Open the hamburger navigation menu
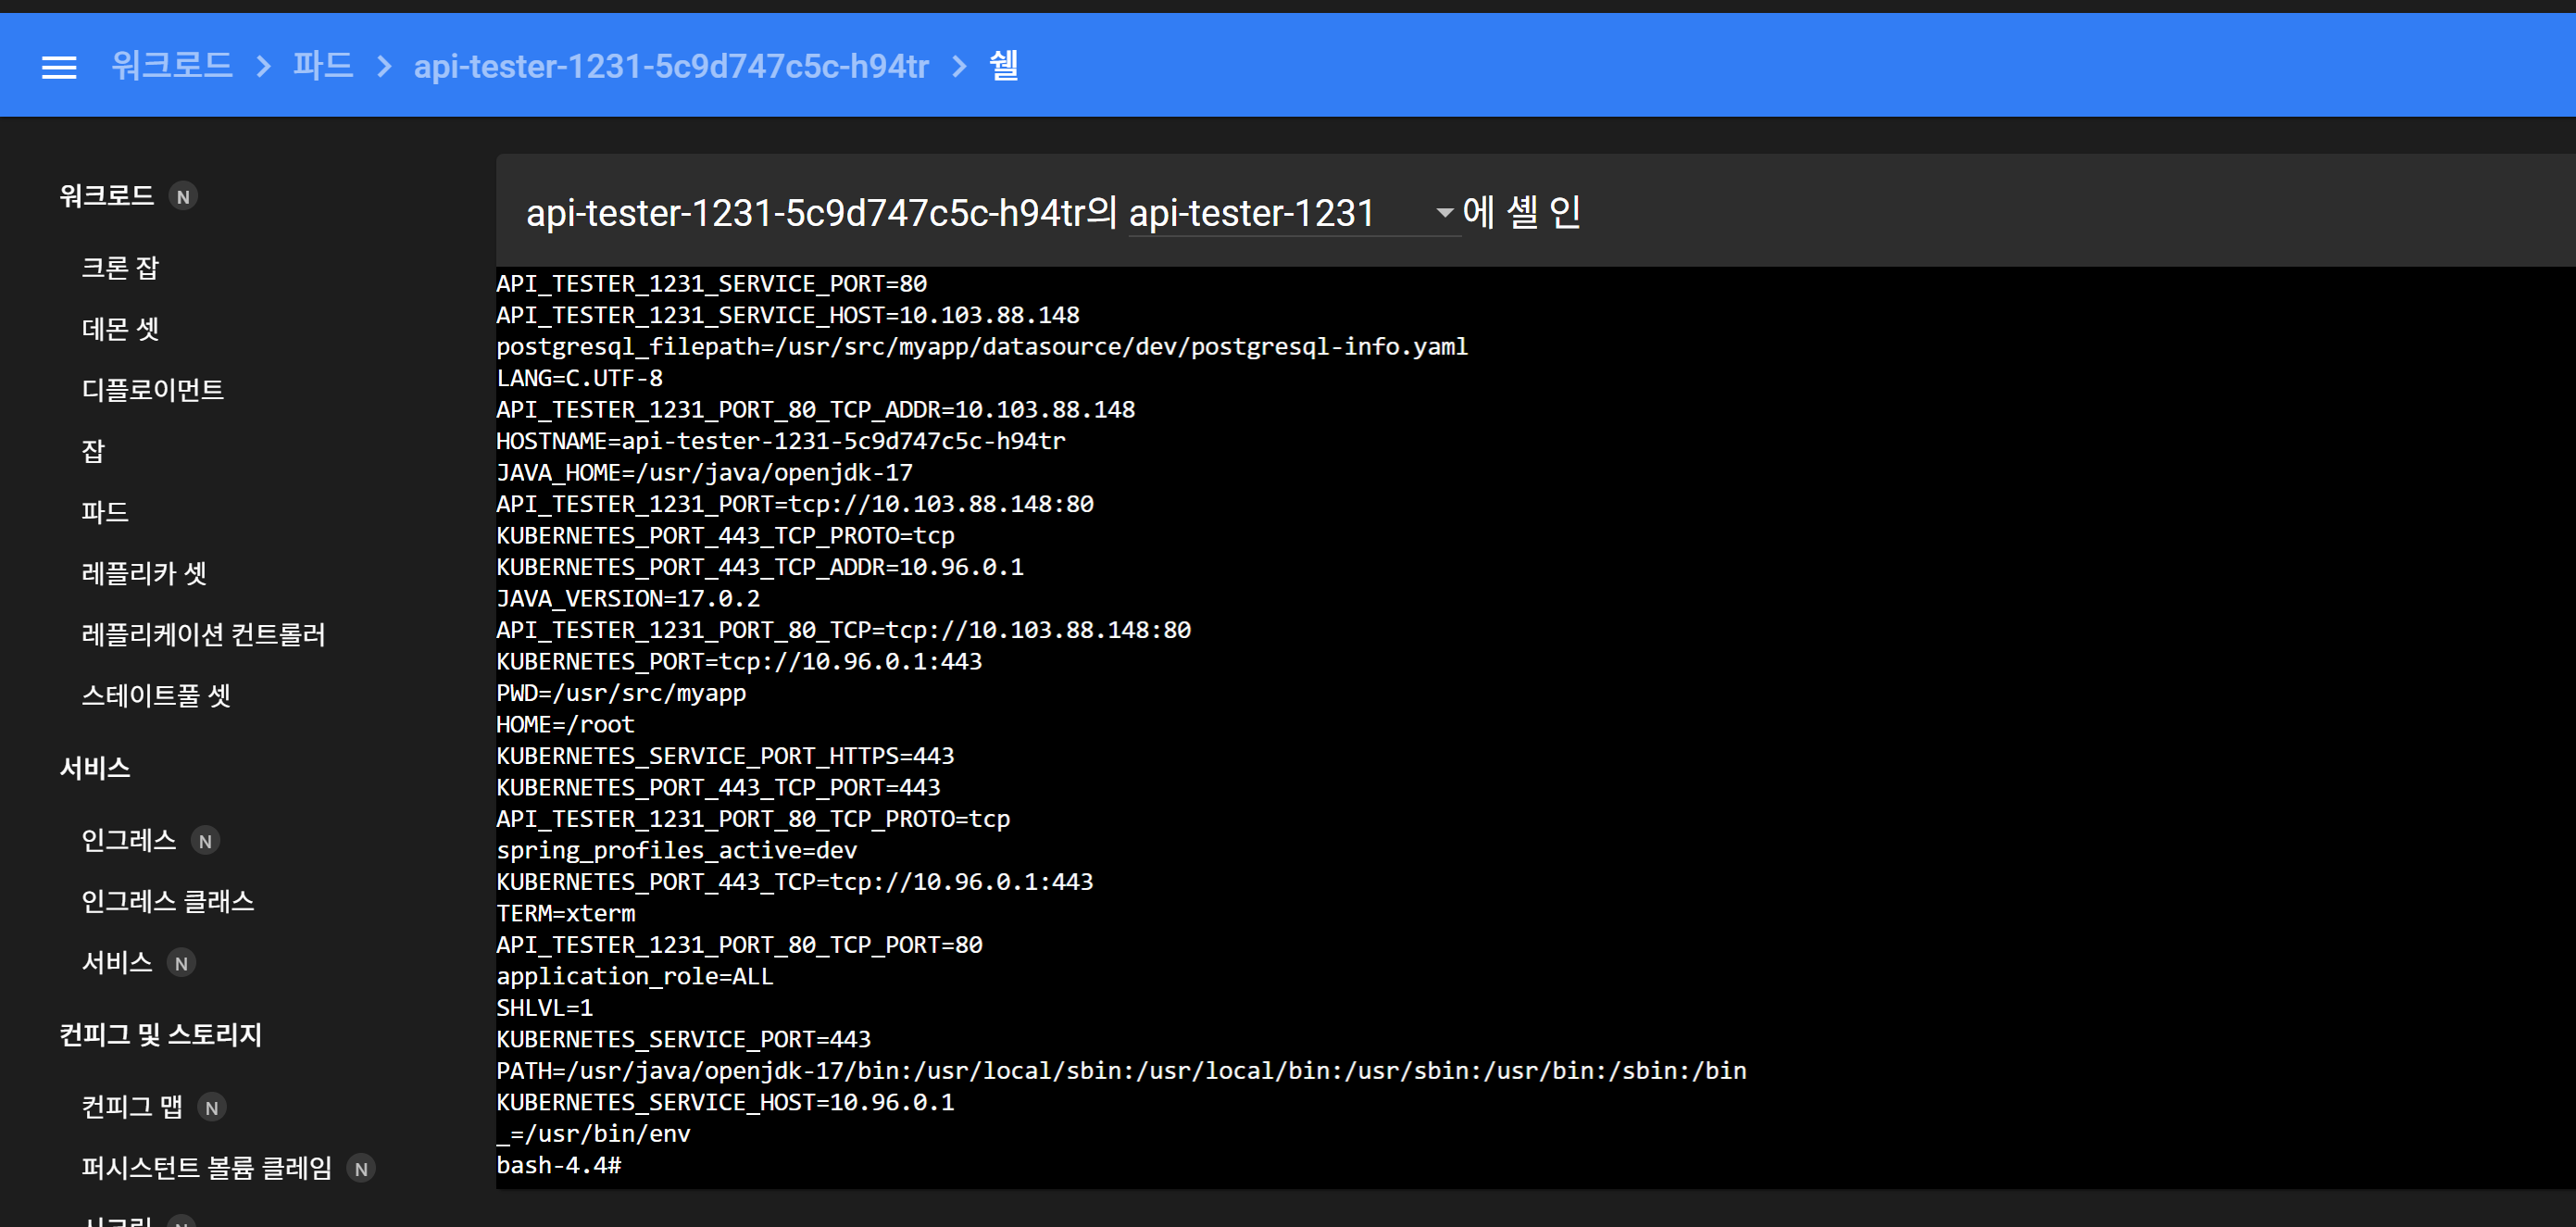The width and height of the screenshot is (2576, 1227). [59, 67]
